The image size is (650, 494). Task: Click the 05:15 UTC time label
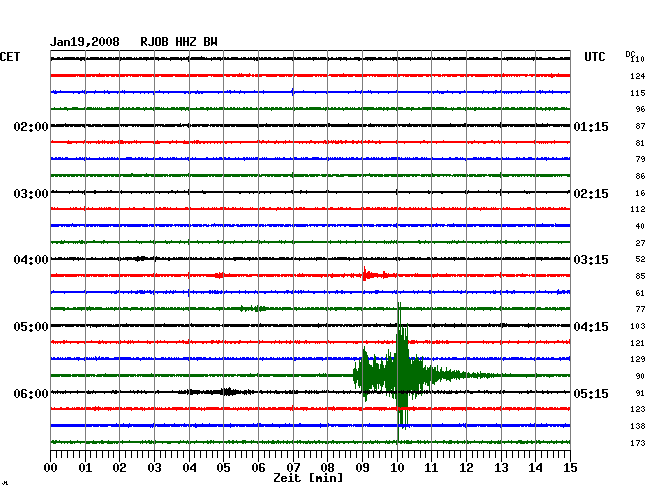(591, 393)
